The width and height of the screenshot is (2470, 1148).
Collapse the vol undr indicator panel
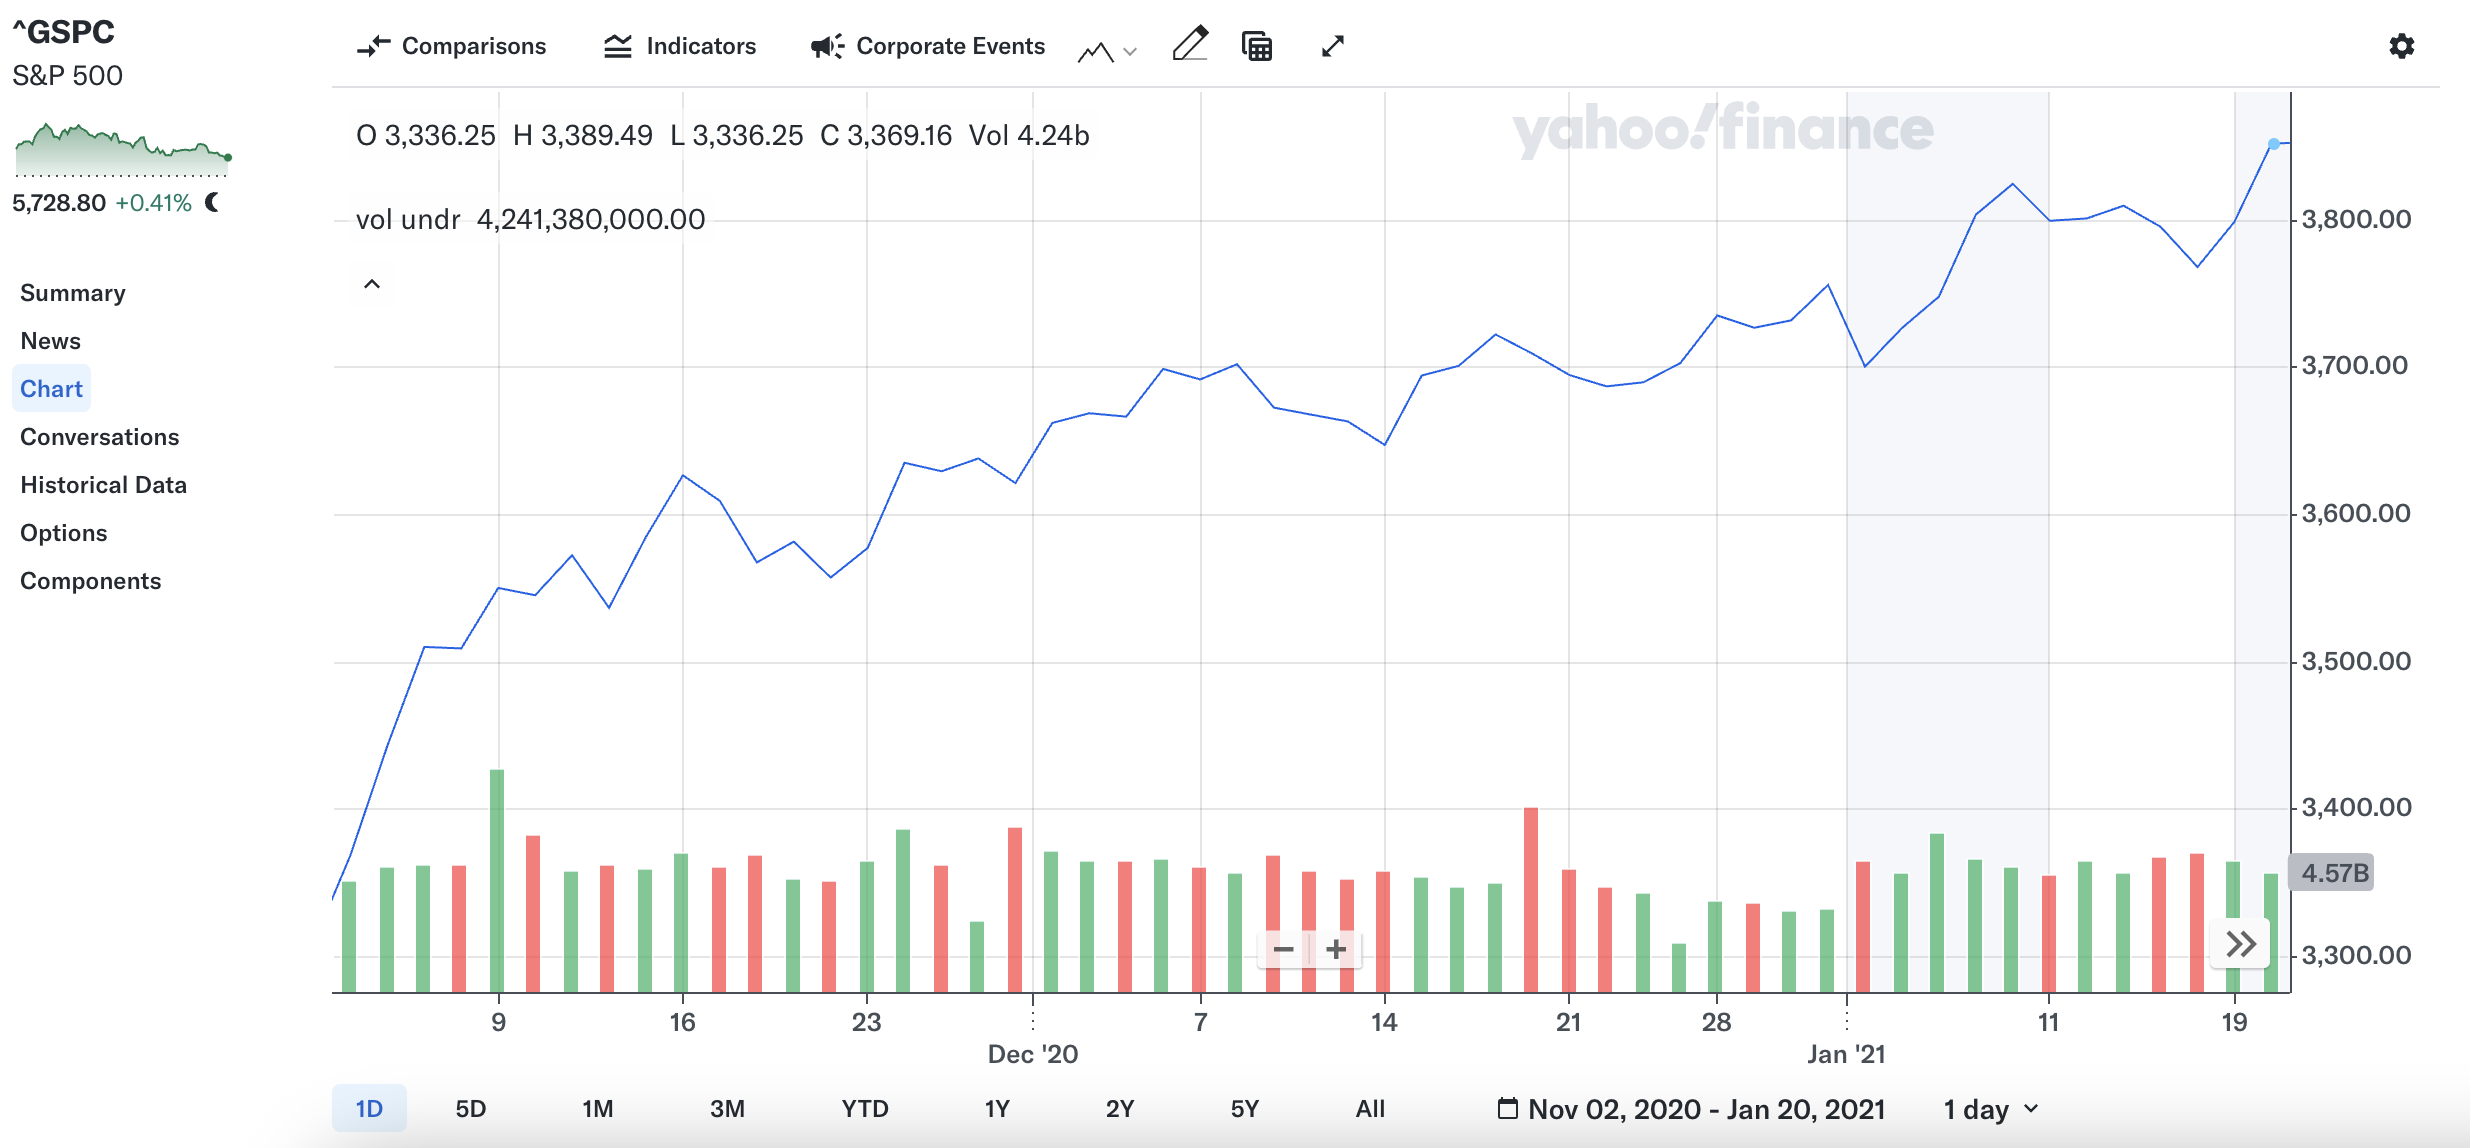pos(372,284)
